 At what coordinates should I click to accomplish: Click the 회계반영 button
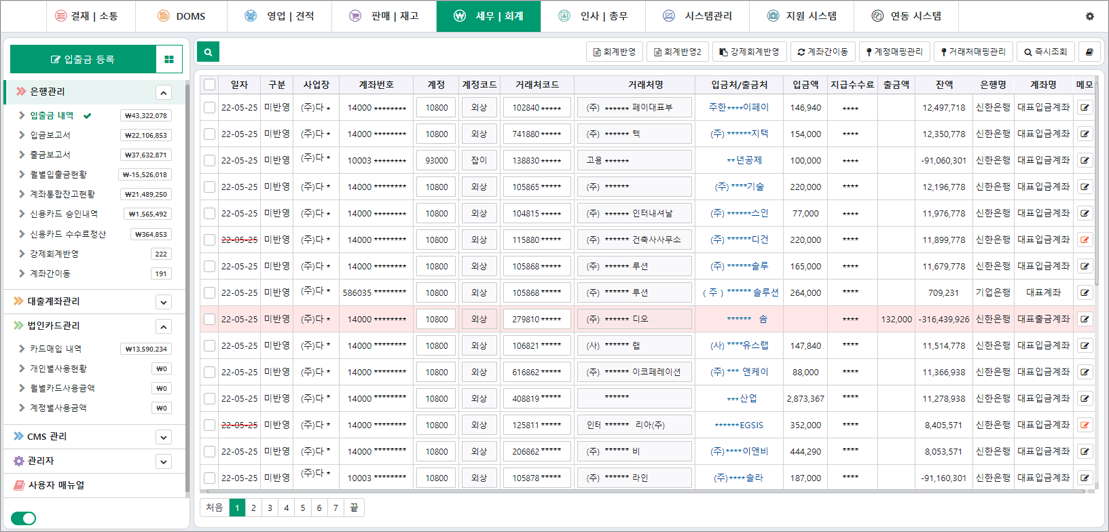pos(615,52)
